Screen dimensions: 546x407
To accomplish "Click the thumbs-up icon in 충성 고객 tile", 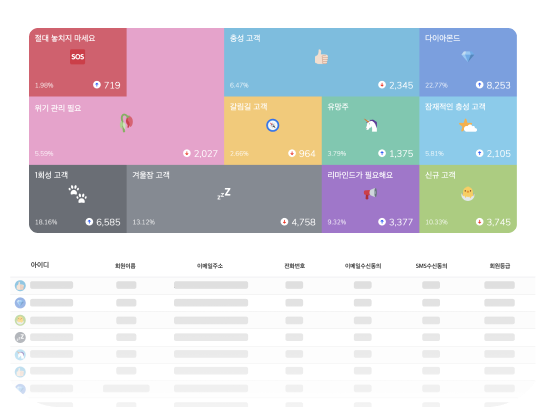I will pyautogui.click(x=321, y=57).
